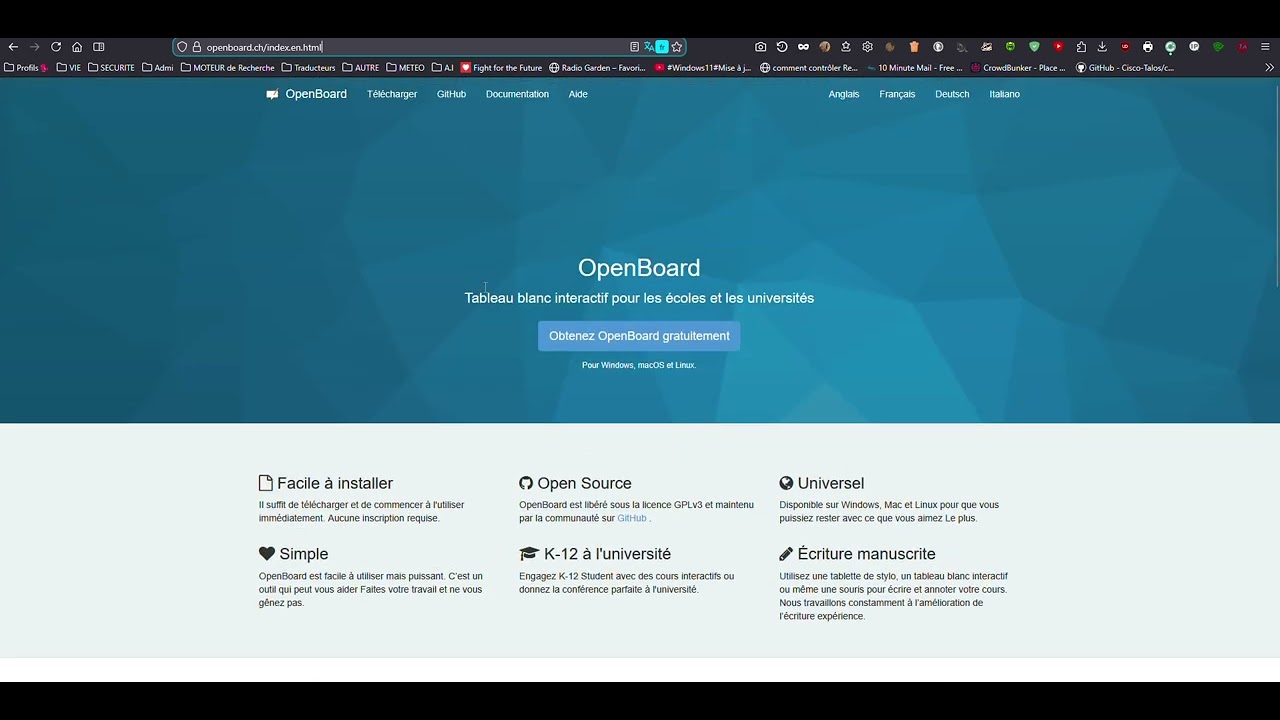Viewport: 1280px width, 720px height.
Task: Open browser settings gear icon
Action: [867, 47]
